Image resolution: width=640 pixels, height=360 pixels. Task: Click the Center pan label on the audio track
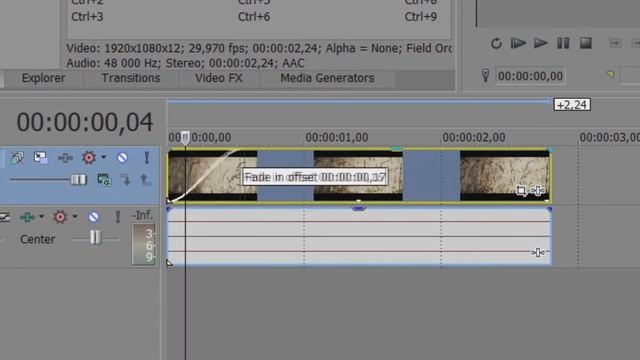(x=38, y=239)
